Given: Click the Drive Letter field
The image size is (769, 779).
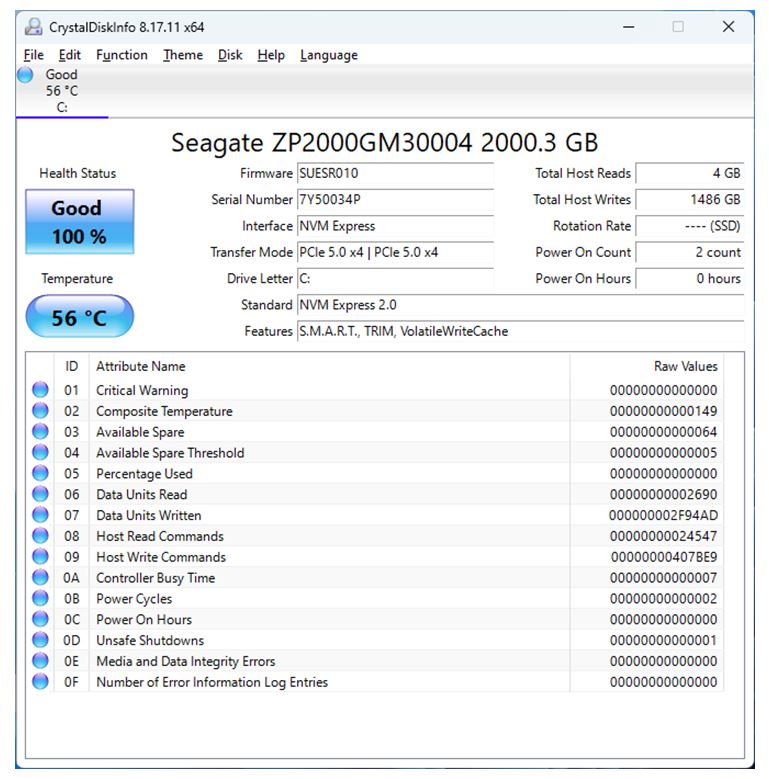Looking at the screenshot, I should click(x=395, y=279).
